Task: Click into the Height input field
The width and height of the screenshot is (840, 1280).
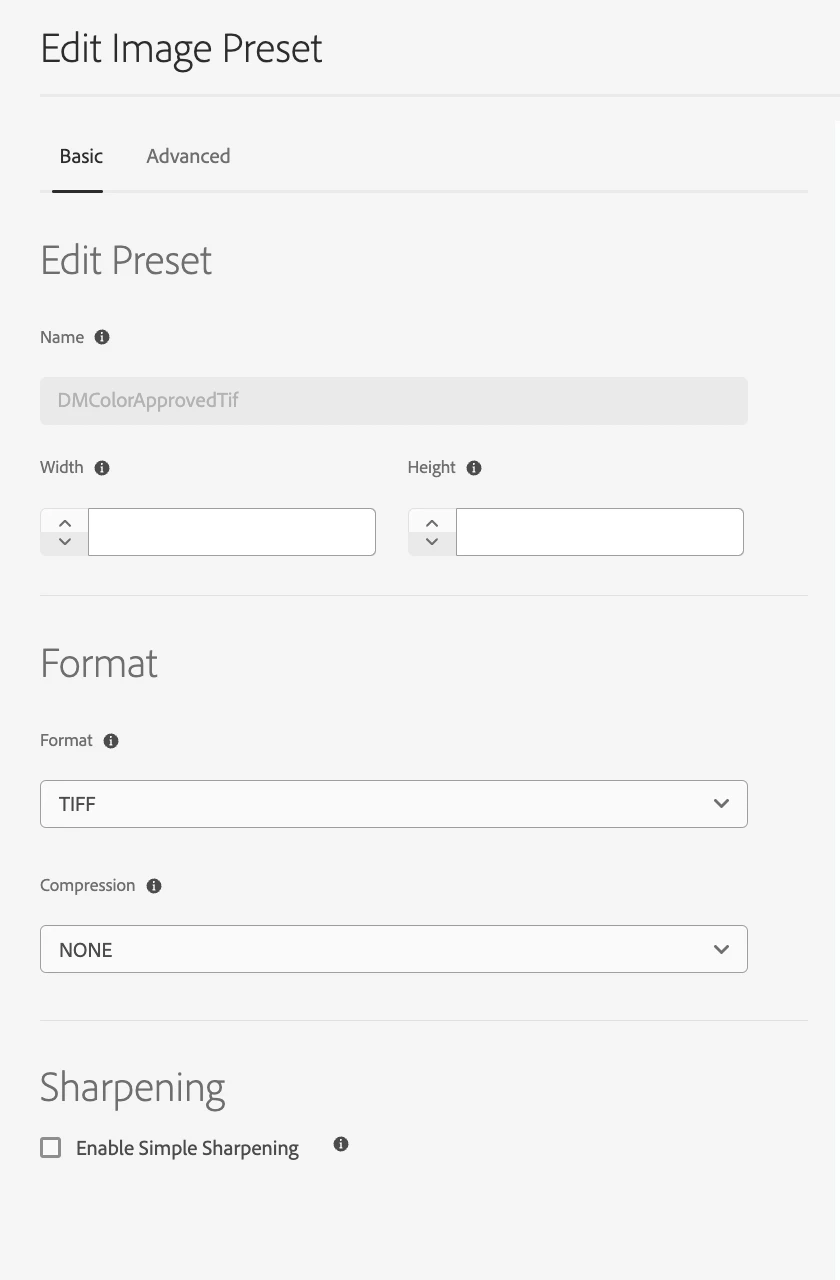Action: click(x=600, y=532)
